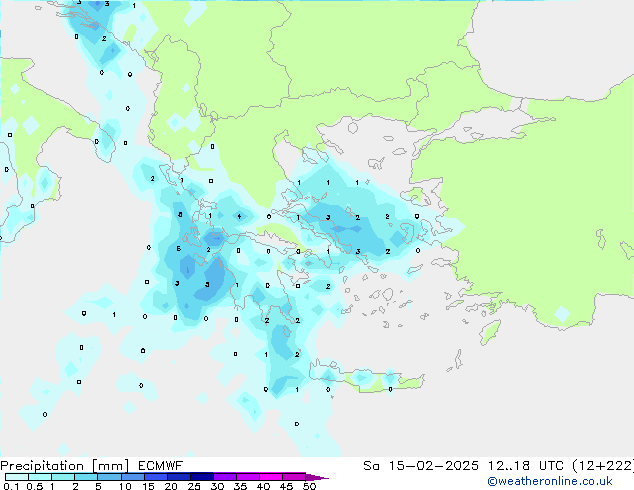This screenshot has width=634, height=490.
Task: Click the 'Sa 15-02-2025' date text
Action: click(x=421, y=466)
